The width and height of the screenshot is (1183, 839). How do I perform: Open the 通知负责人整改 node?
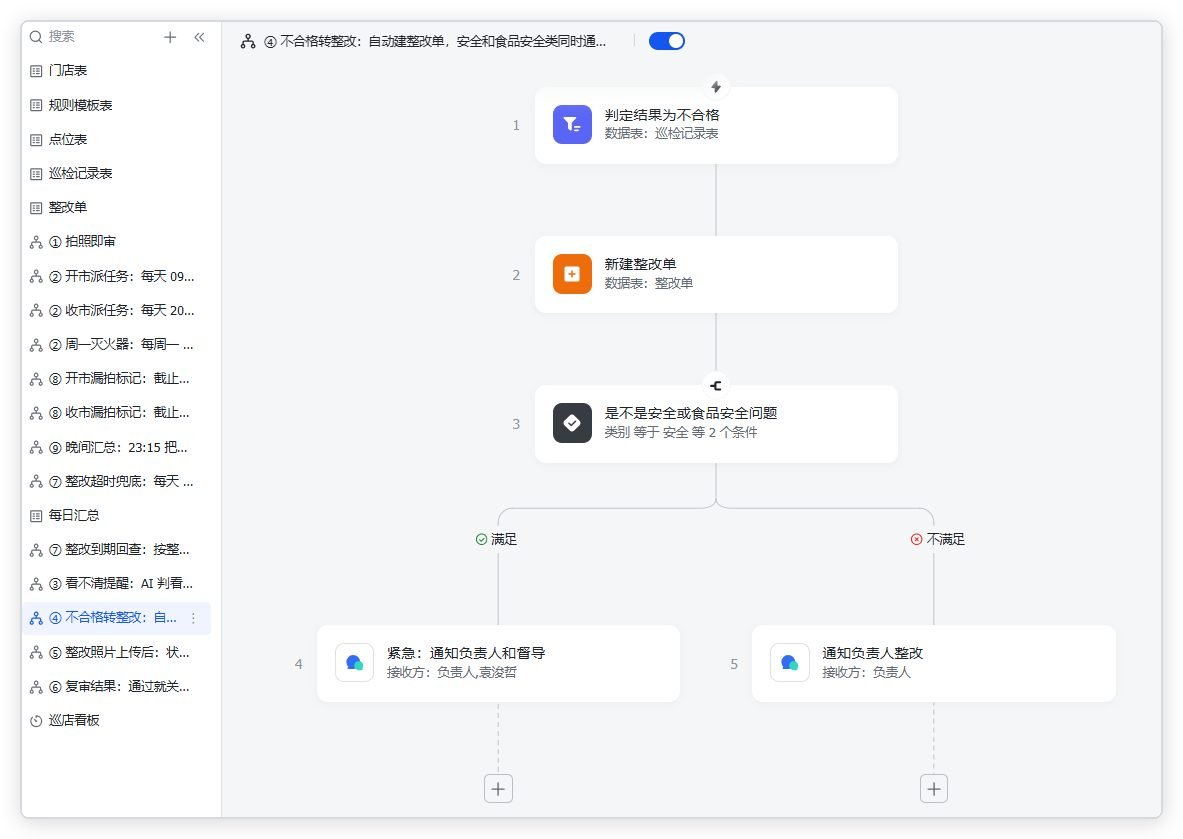[x=933, y=664]
